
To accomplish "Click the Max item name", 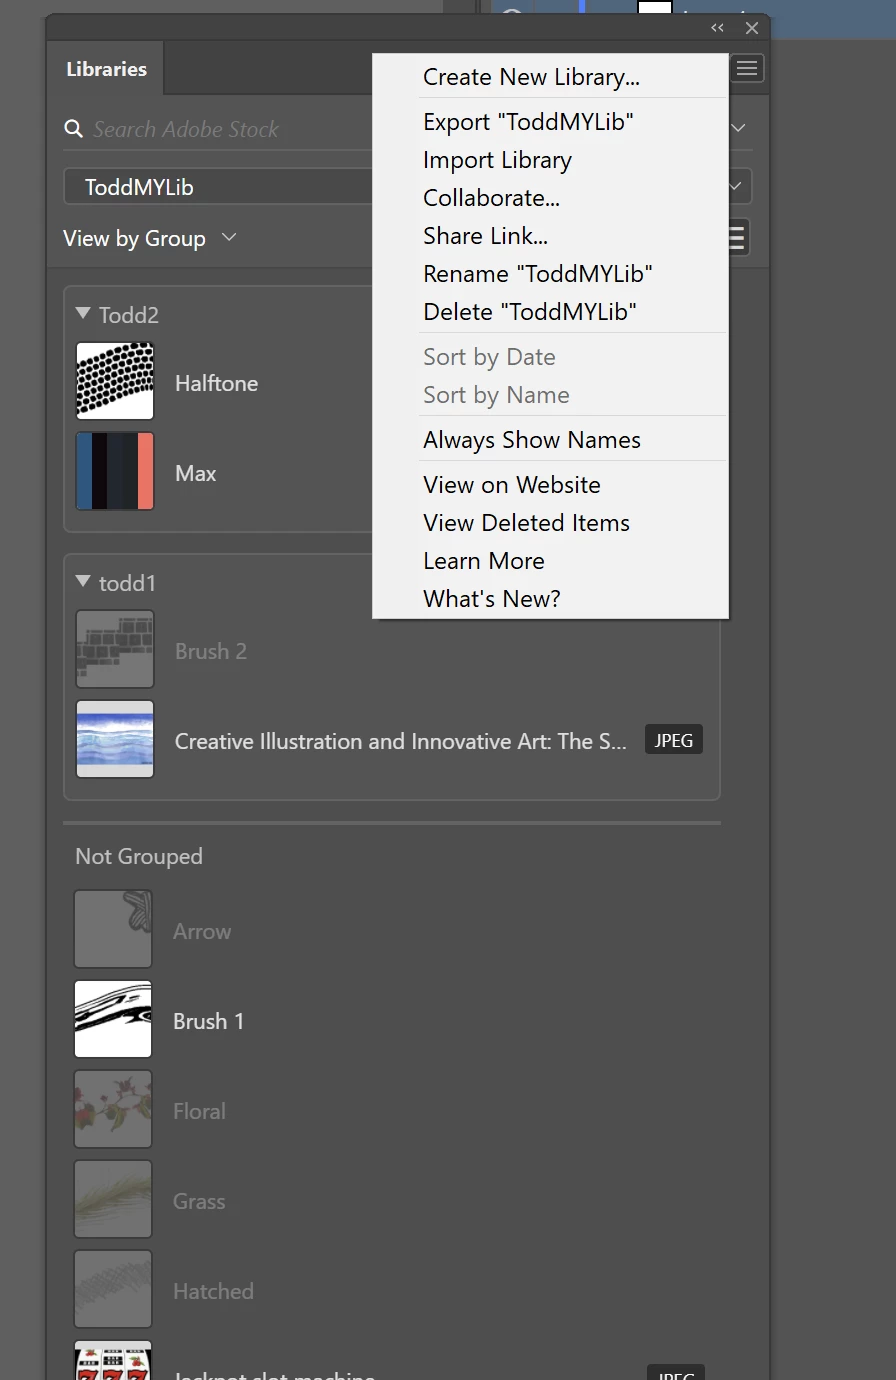I will click(195, 473).
